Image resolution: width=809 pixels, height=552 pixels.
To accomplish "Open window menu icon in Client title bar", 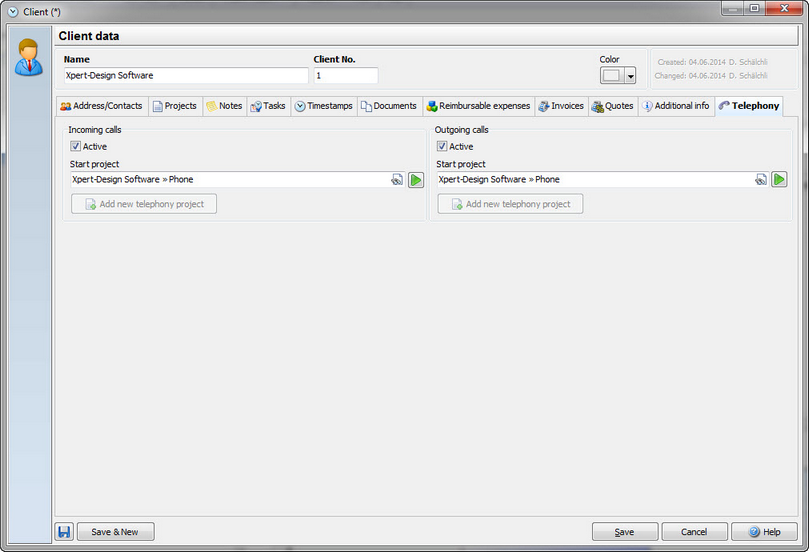I will coord(13,11).
